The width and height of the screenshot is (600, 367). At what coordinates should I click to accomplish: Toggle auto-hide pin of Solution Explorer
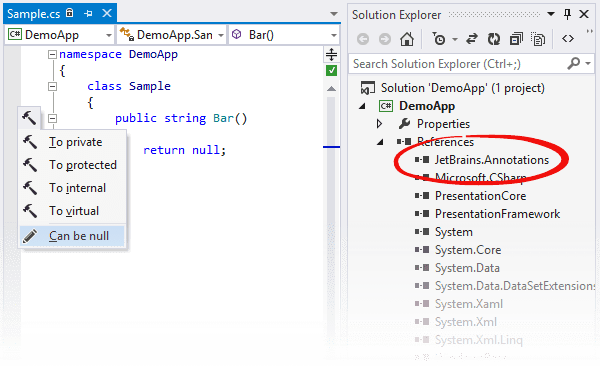point(567,15)
